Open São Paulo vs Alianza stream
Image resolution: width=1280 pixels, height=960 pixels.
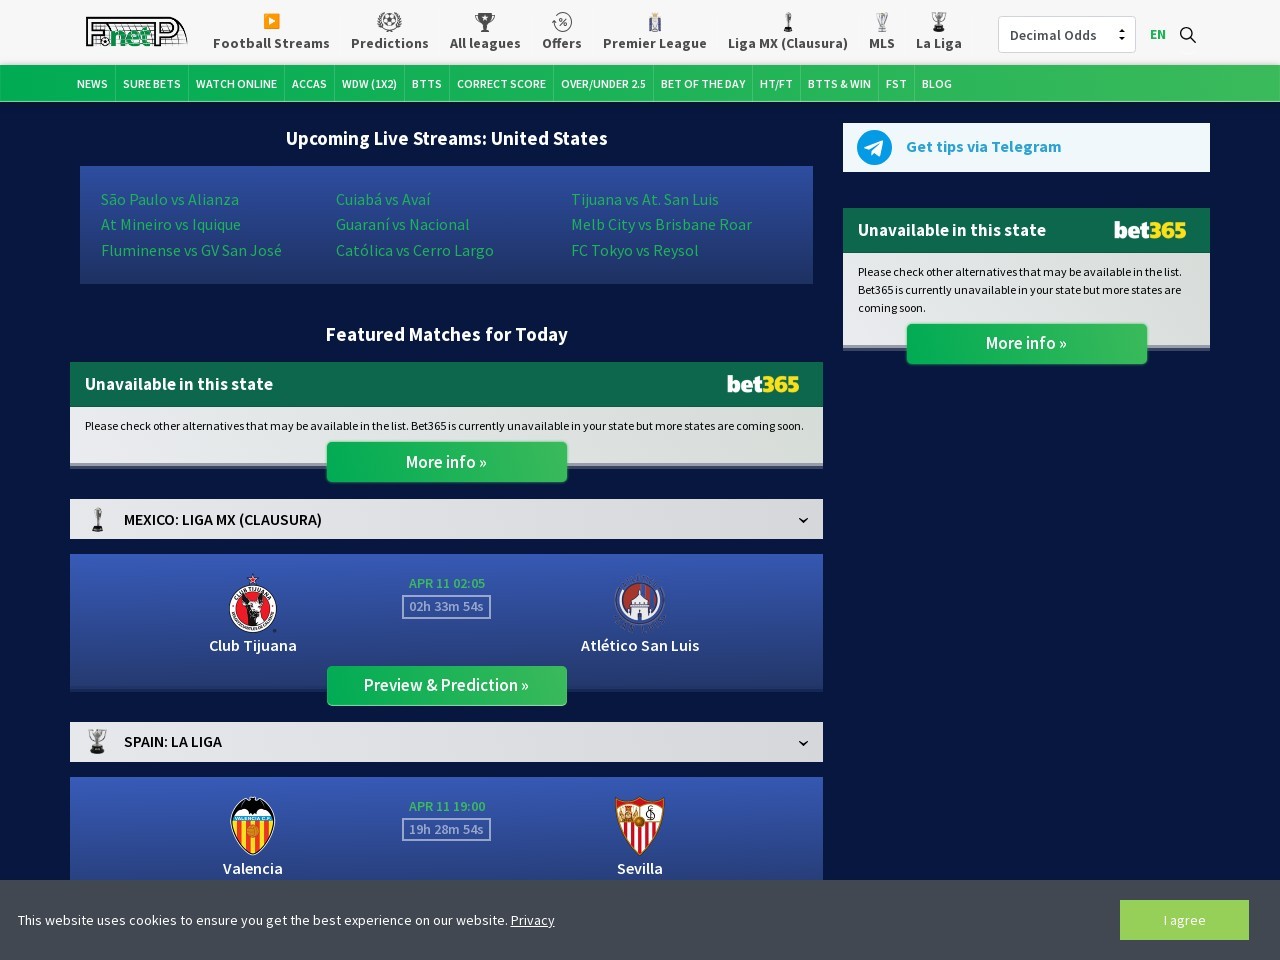tap(170, 200)
